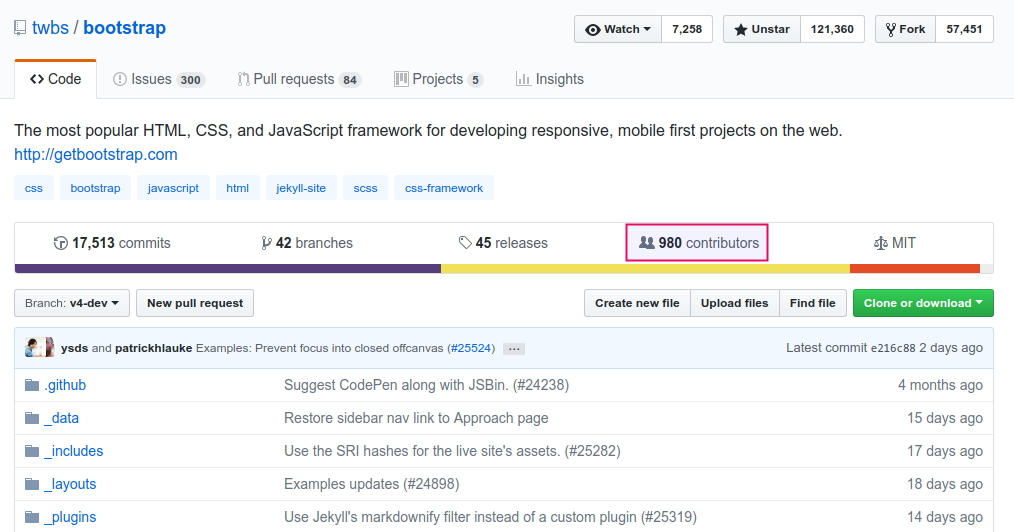Unstar the bootstrap repository
This screenshot has width=1014, height=532.
pos(762,29)
